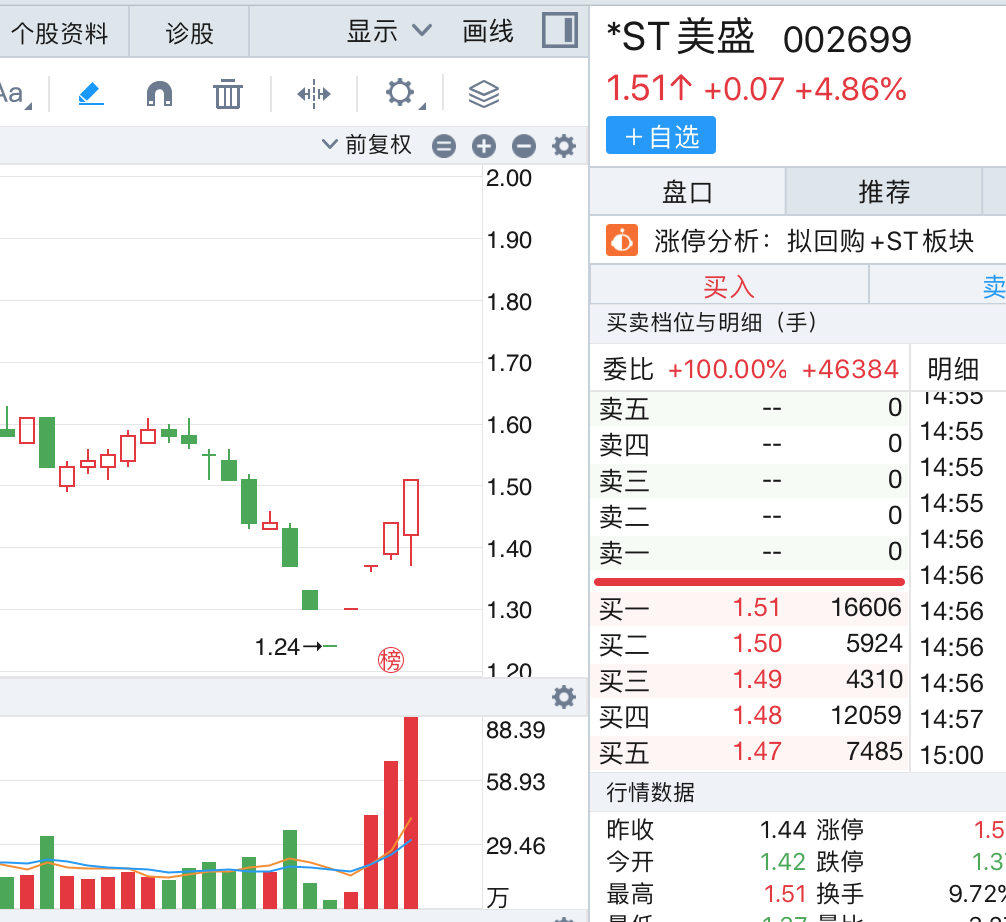Click the trash icon to delete drawings
1006x922 pixels.
[228, 94]
